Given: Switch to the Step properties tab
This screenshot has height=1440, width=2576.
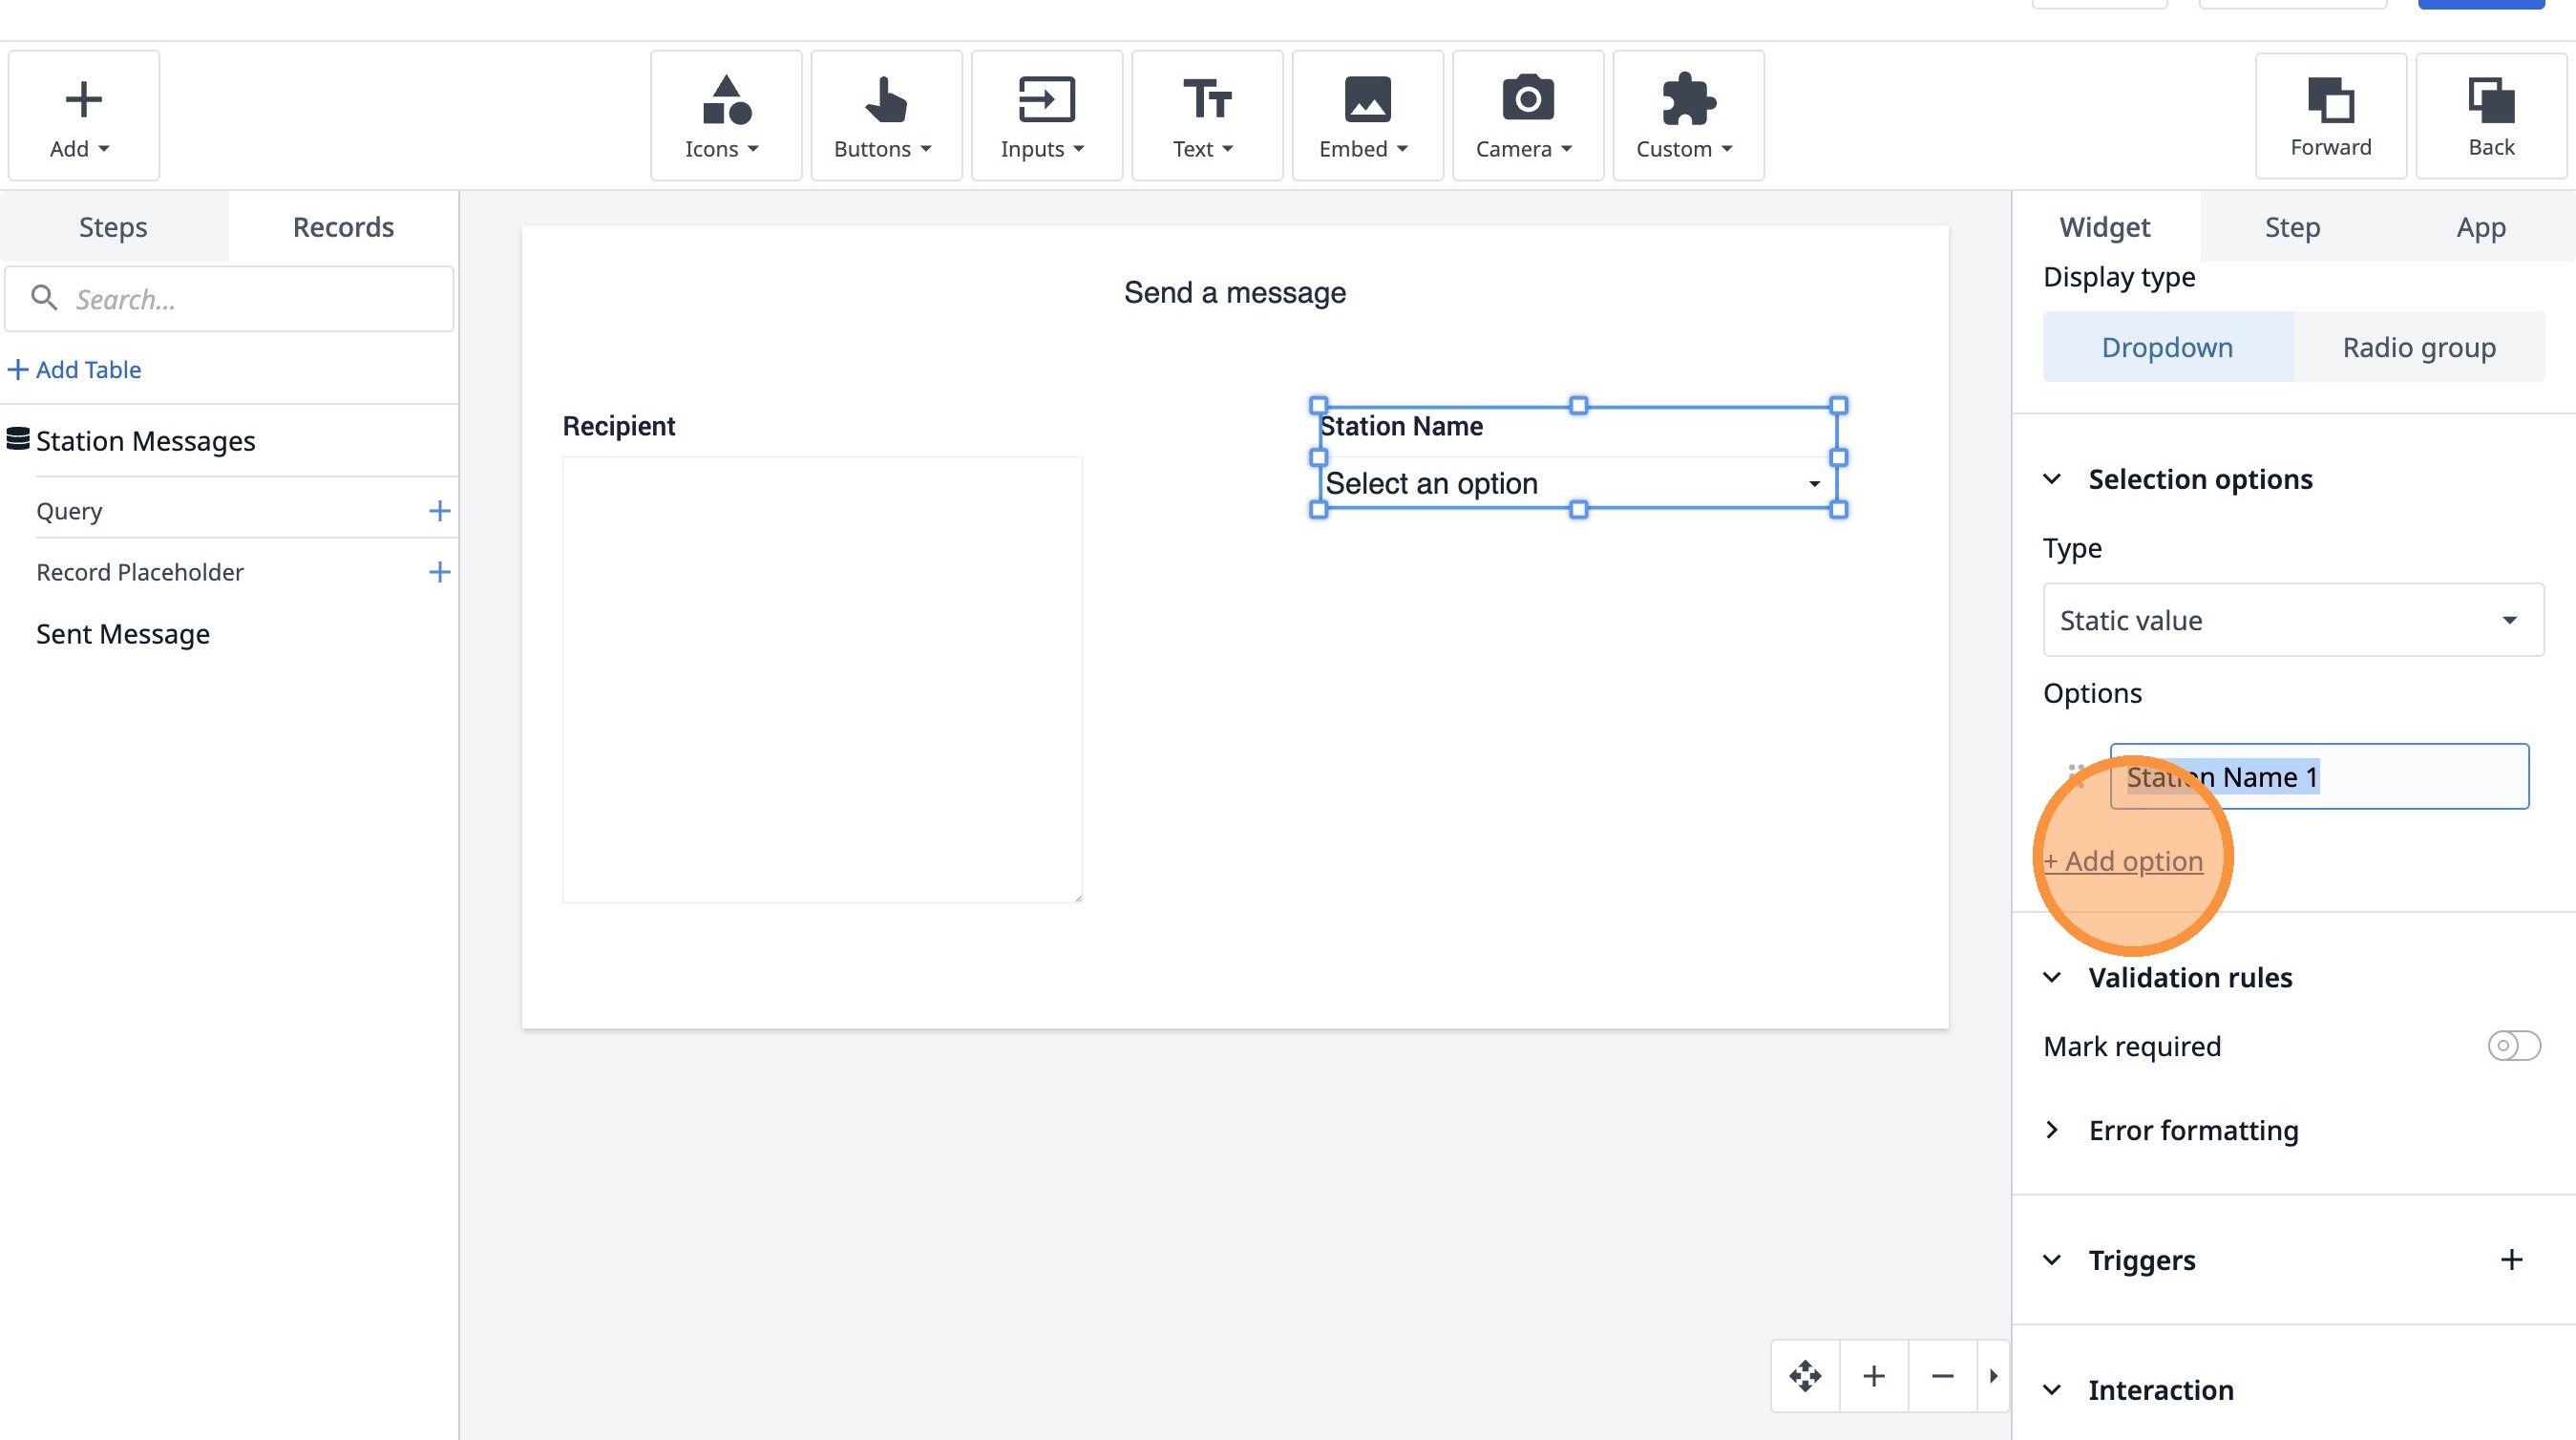Looking at the screenshot, I should (2291, 227).
